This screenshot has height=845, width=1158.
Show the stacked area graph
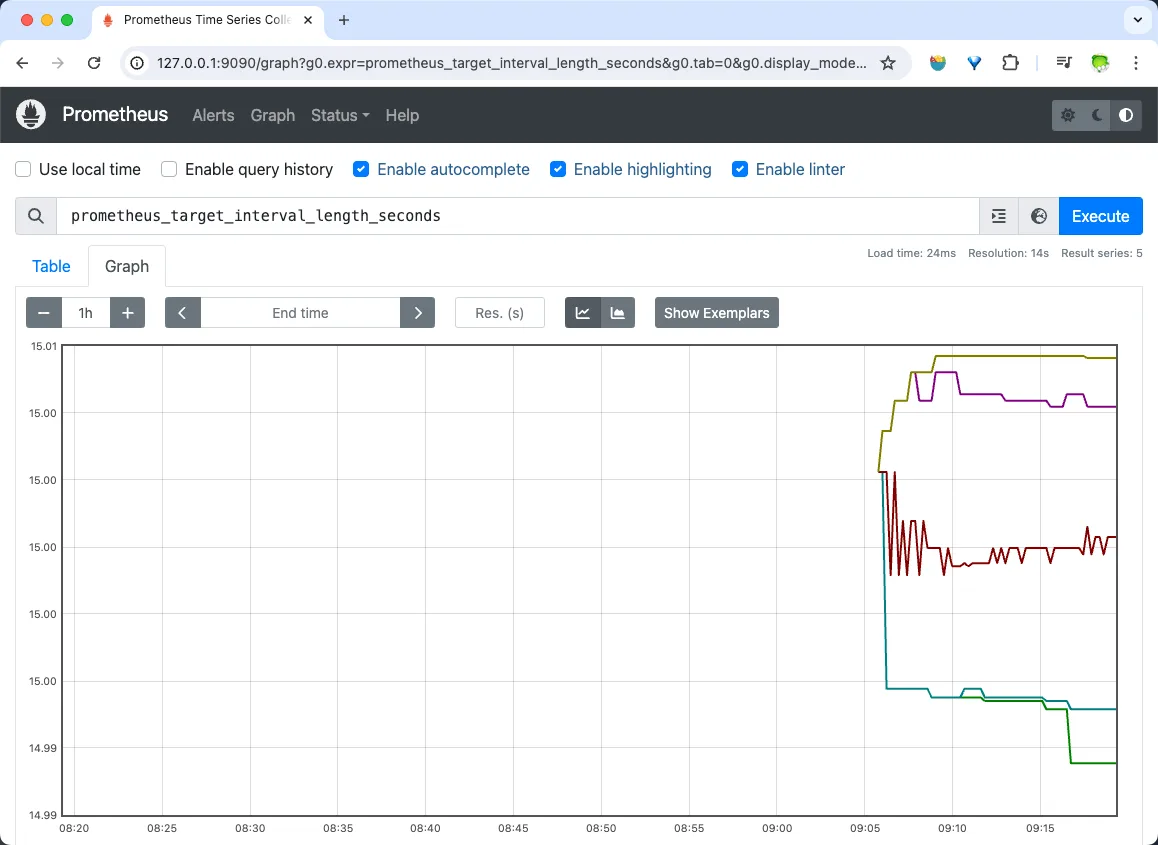pos(618,313)
